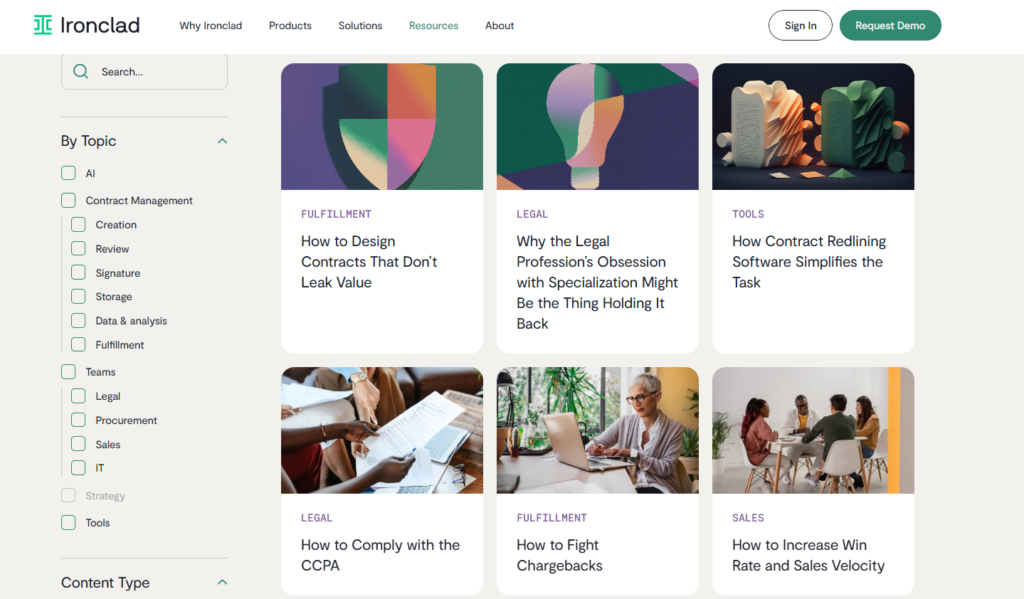Collapse the Content Type section chevron
Viewport: 1024px width, 599px height.
click(x=222, y=582)
